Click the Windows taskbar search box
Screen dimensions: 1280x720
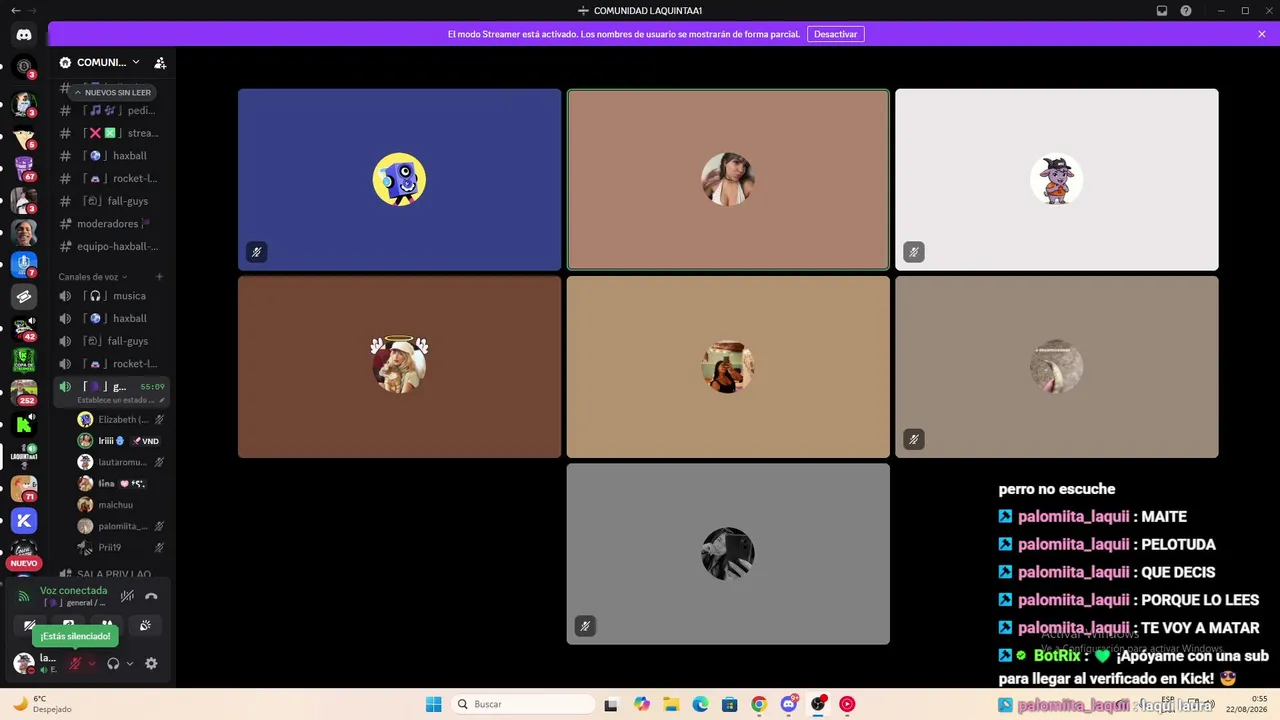(x=523, y=704)
